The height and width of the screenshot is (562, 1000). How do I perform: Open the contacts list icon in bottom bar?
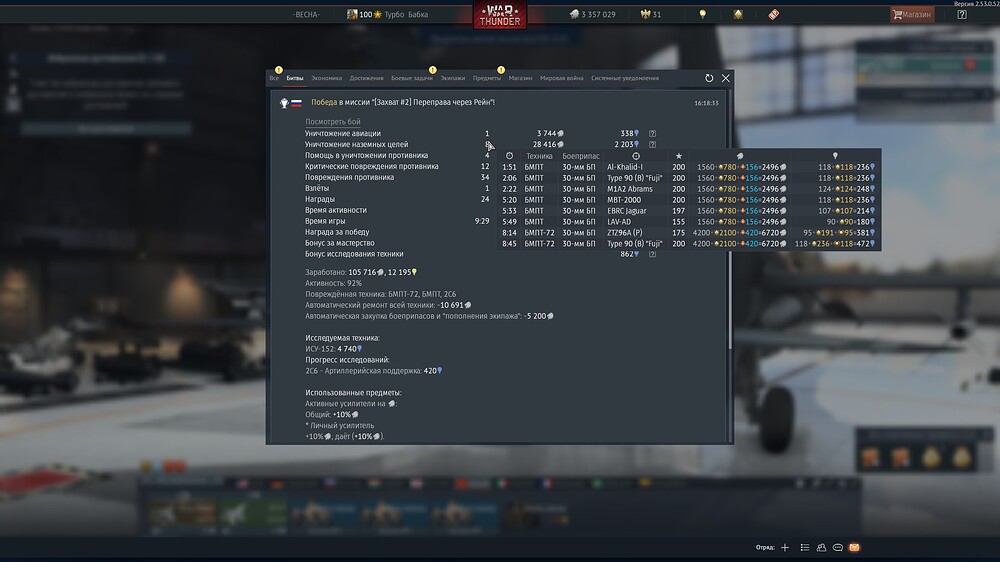[821, 548]
